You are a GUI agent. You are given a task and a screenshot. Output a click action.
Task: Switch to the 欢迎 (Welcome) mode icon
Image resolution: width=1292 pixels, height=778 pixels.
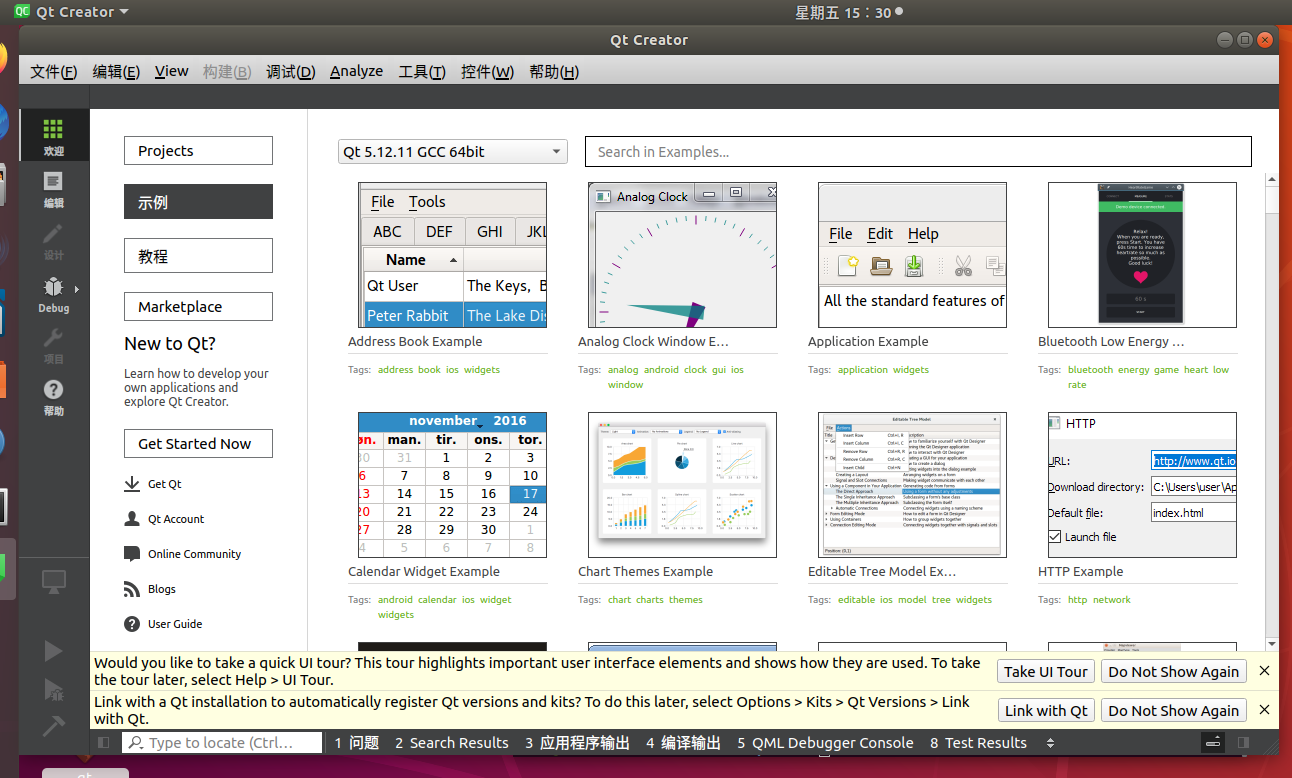pos(53,134)
